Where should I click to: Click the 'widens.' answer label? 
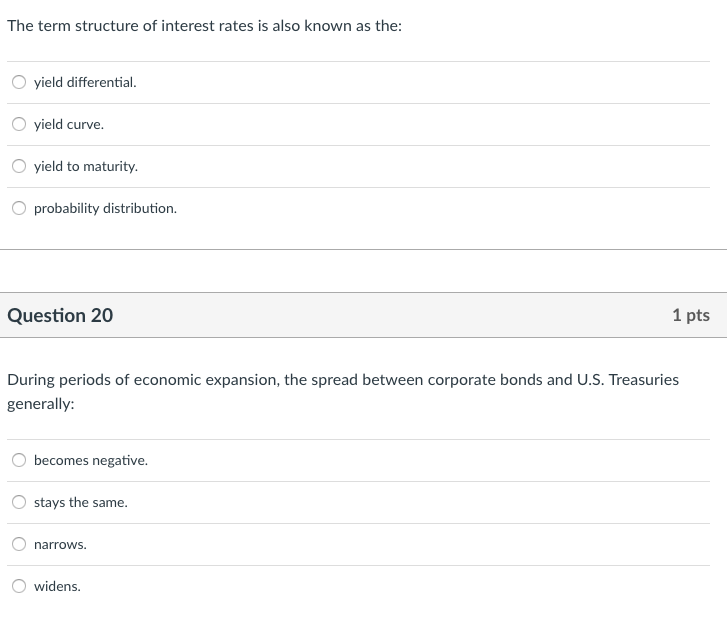[x=57, y=587]
